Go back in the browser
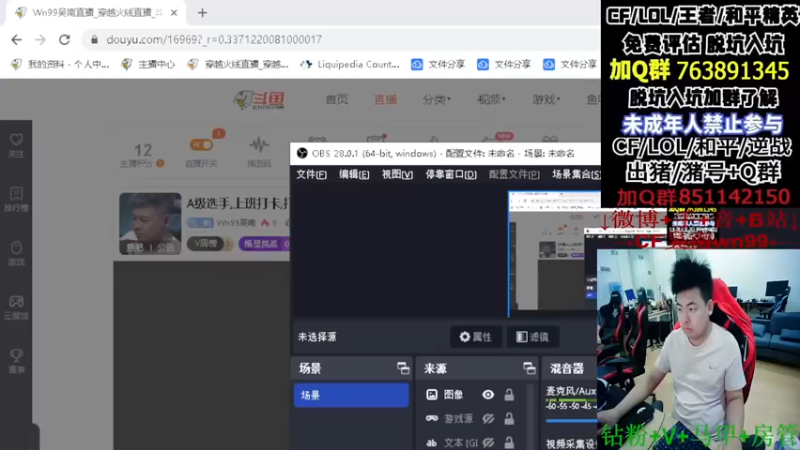This screenshot has width=800, height=450. click(16, 39)
